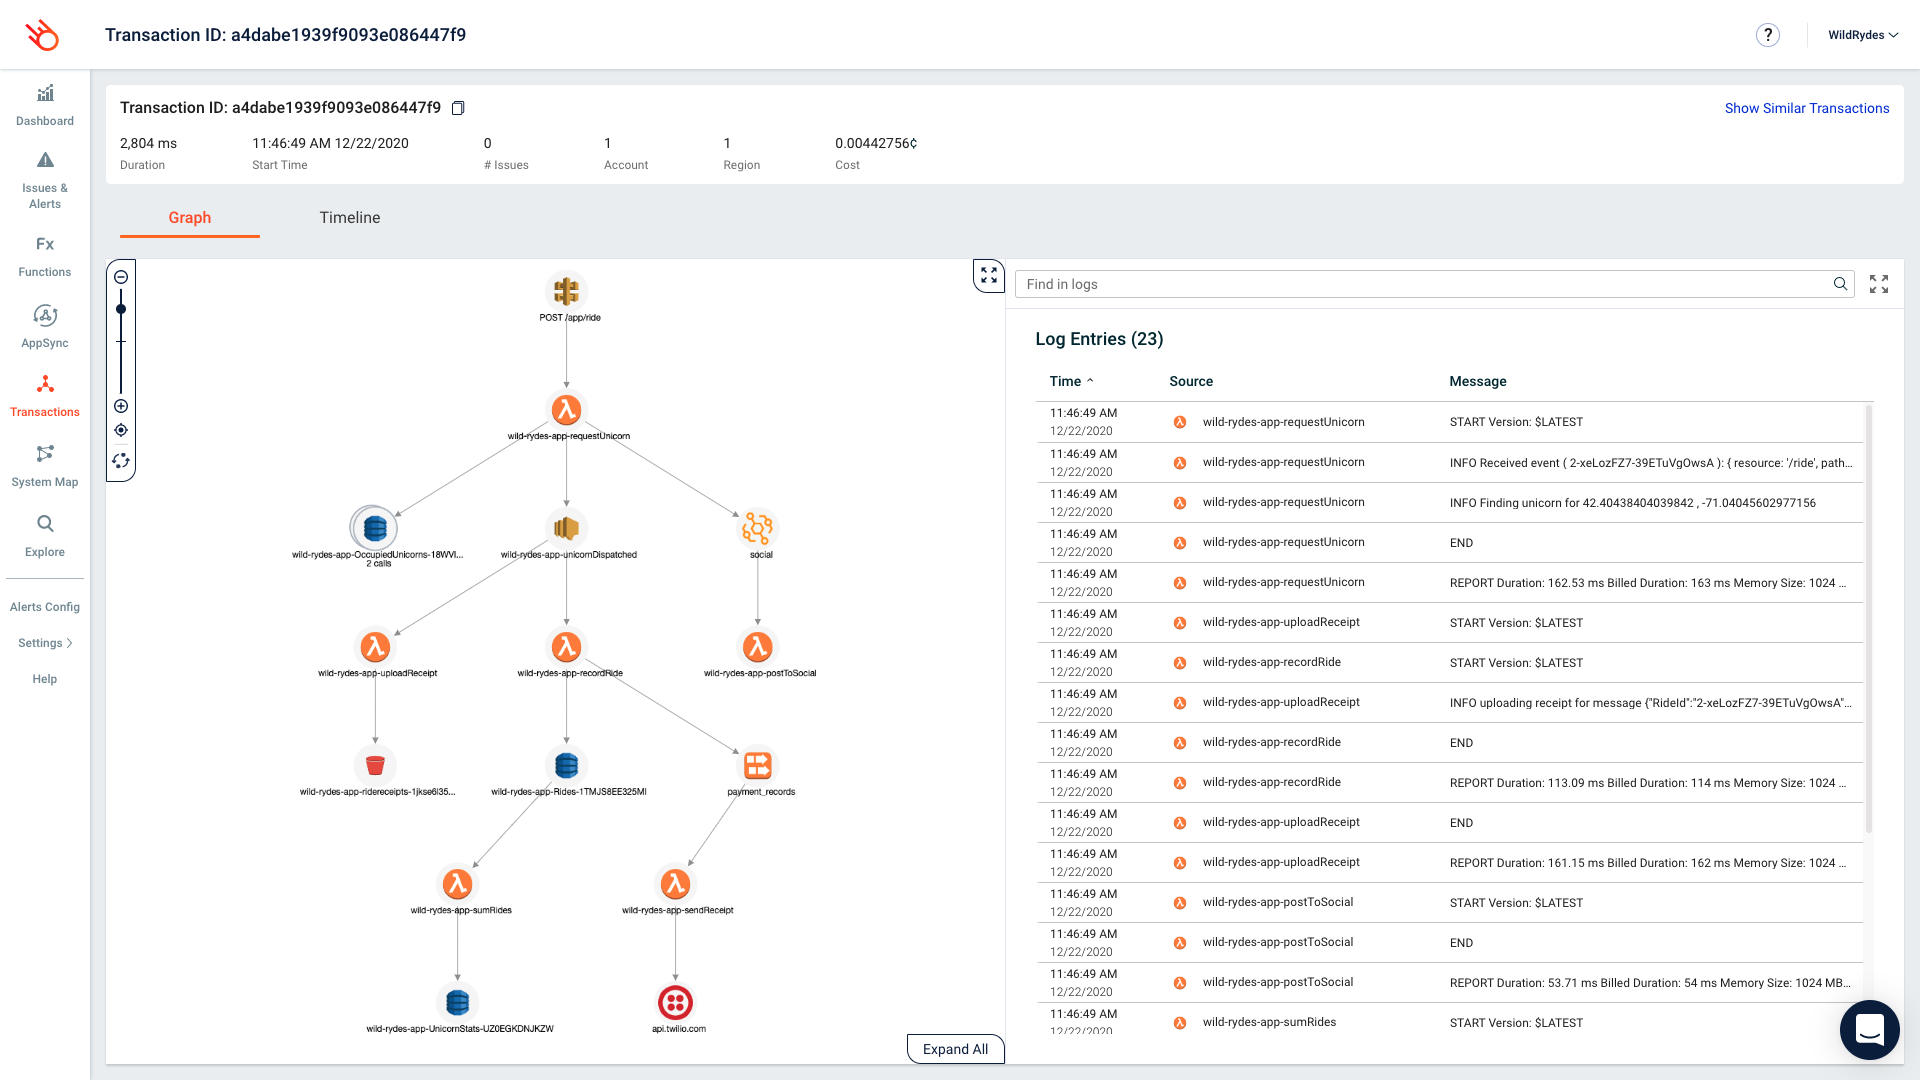The height and width of the screenshot is (1080, 1920).
Task: Click the Source column header
Action: click(x=1191, y=381)
